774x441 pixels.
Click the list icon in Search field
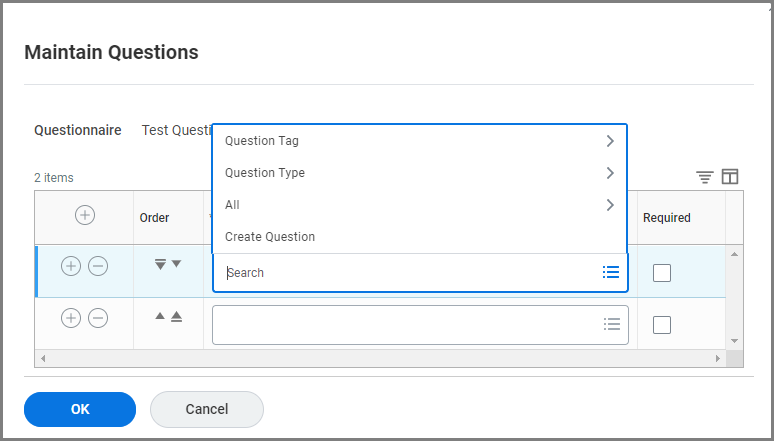pyautogui.click(x=611, y=272)
